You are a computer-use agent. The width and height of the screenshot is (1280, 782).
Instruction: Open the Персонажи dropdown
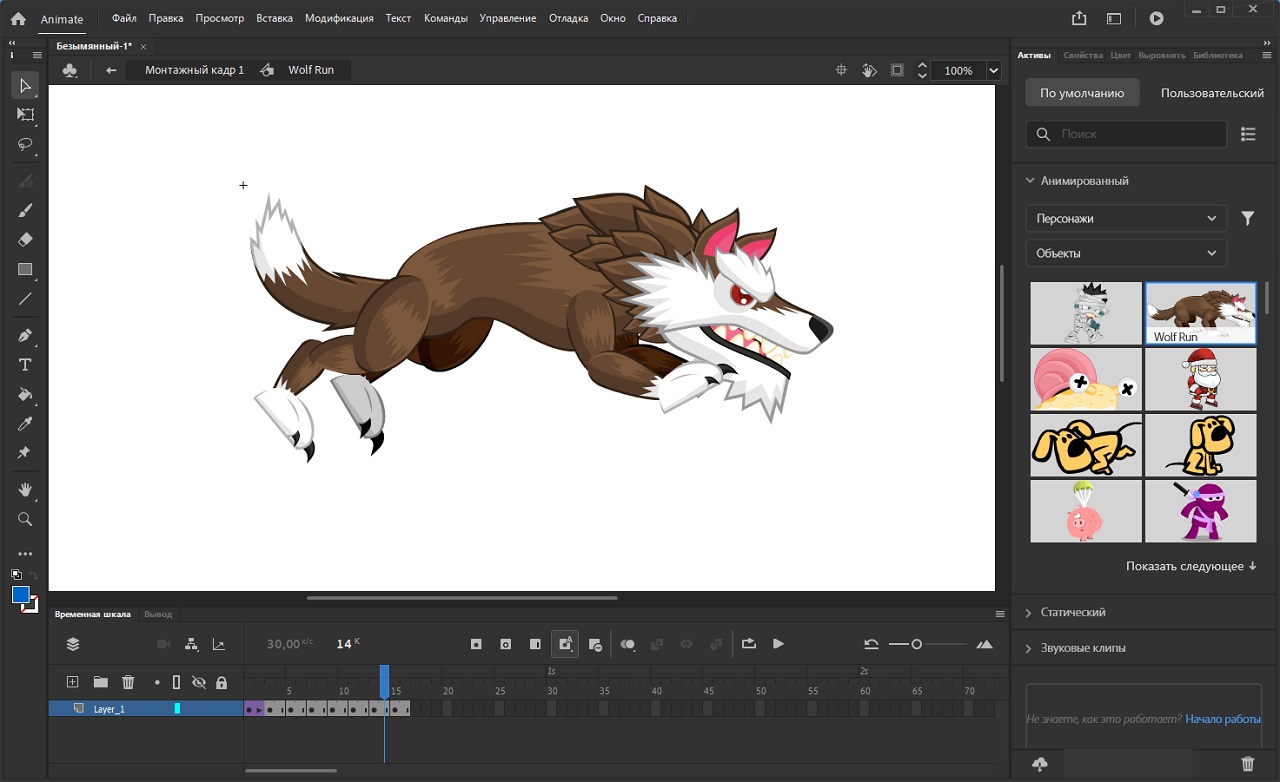pos(1126,218)
